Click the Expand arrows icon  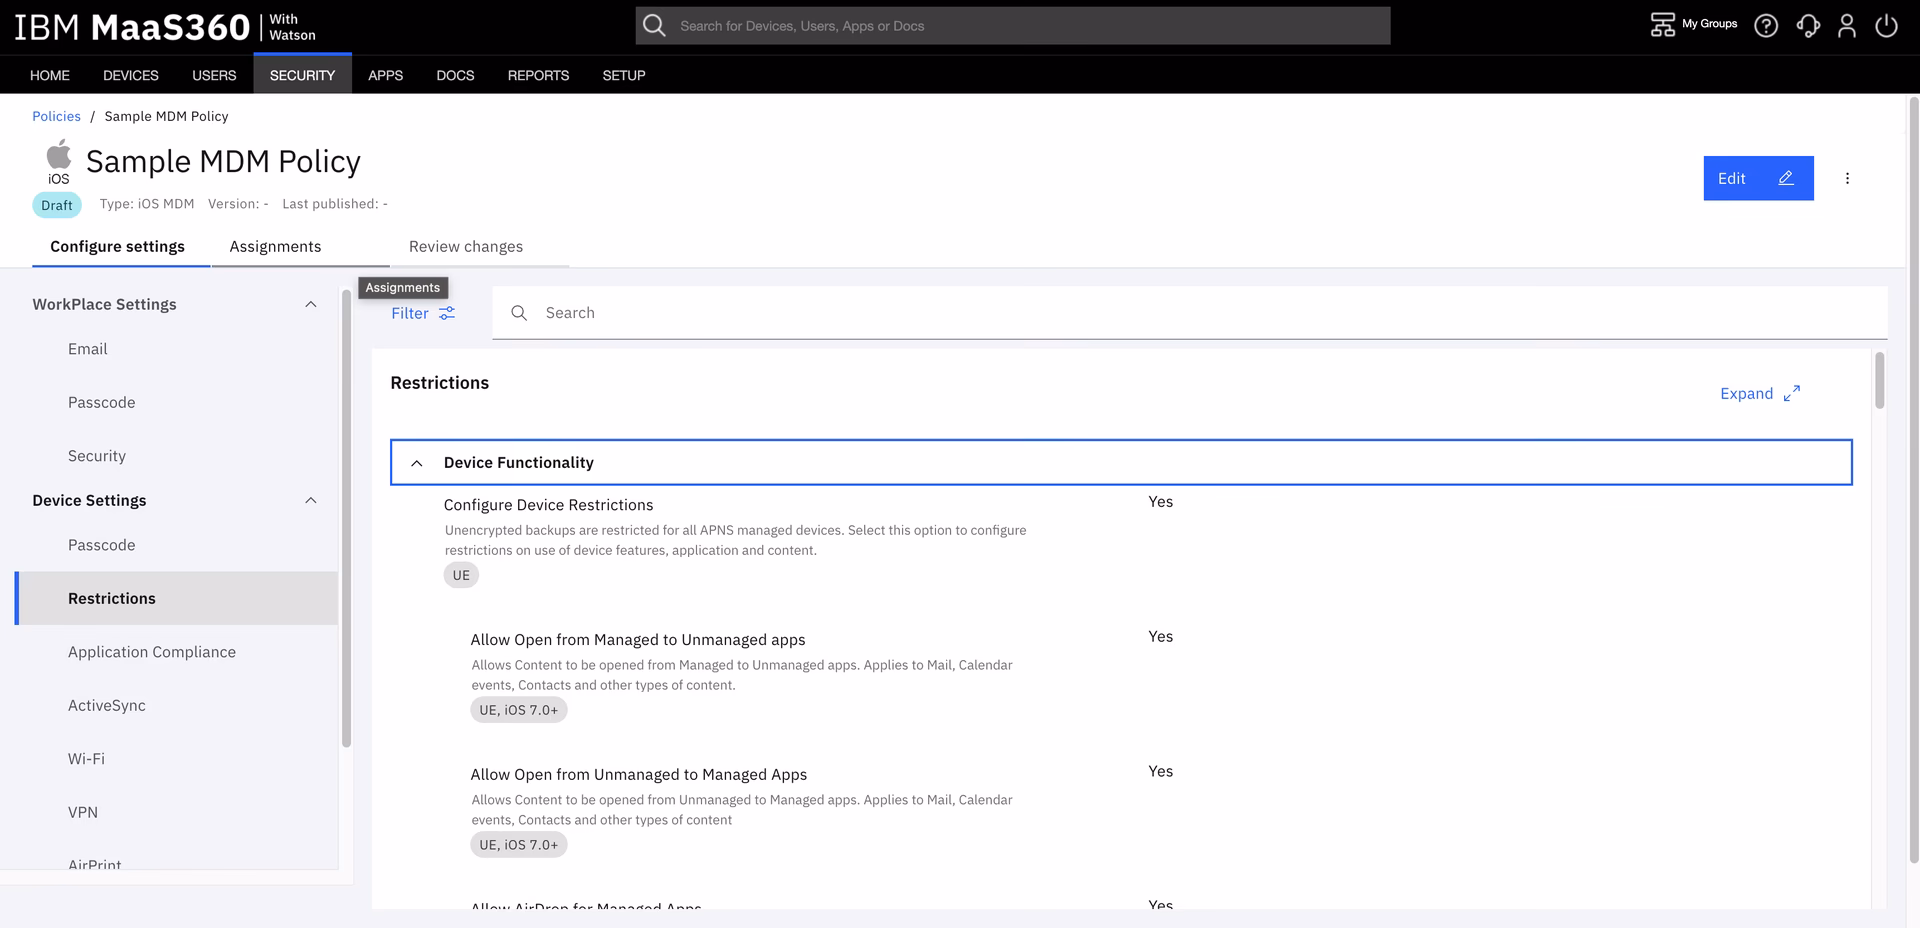pos(1791,394)
